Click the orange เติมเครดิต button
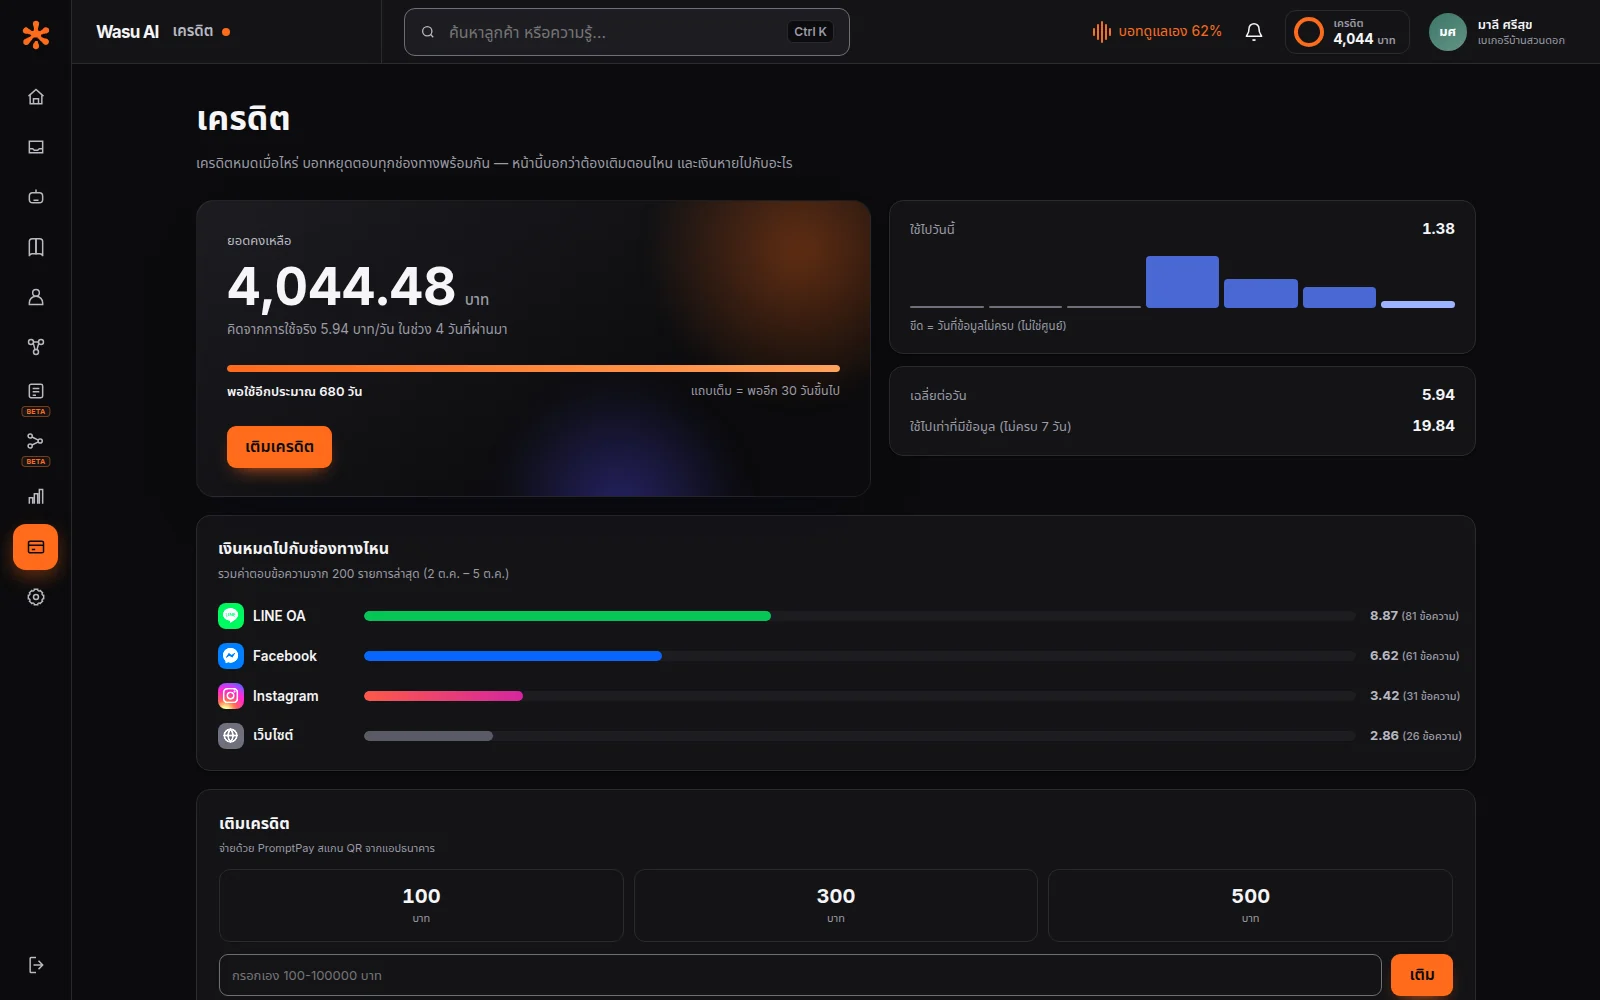Image resolution: width=1600 pixels, height=1000 pixels. 279,447
